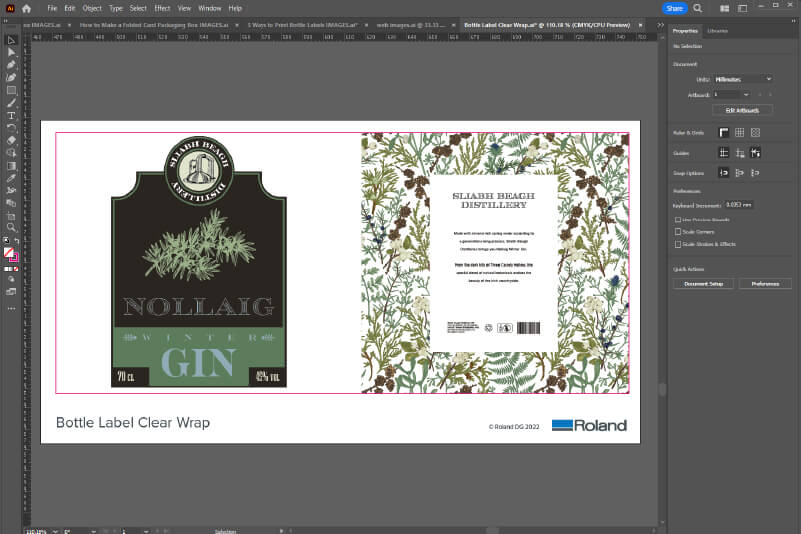The width and height of the screenshot is (801, 534).
Task: Open the Units dropdown showing Millimeters
Action: click(x=743, y=79)
